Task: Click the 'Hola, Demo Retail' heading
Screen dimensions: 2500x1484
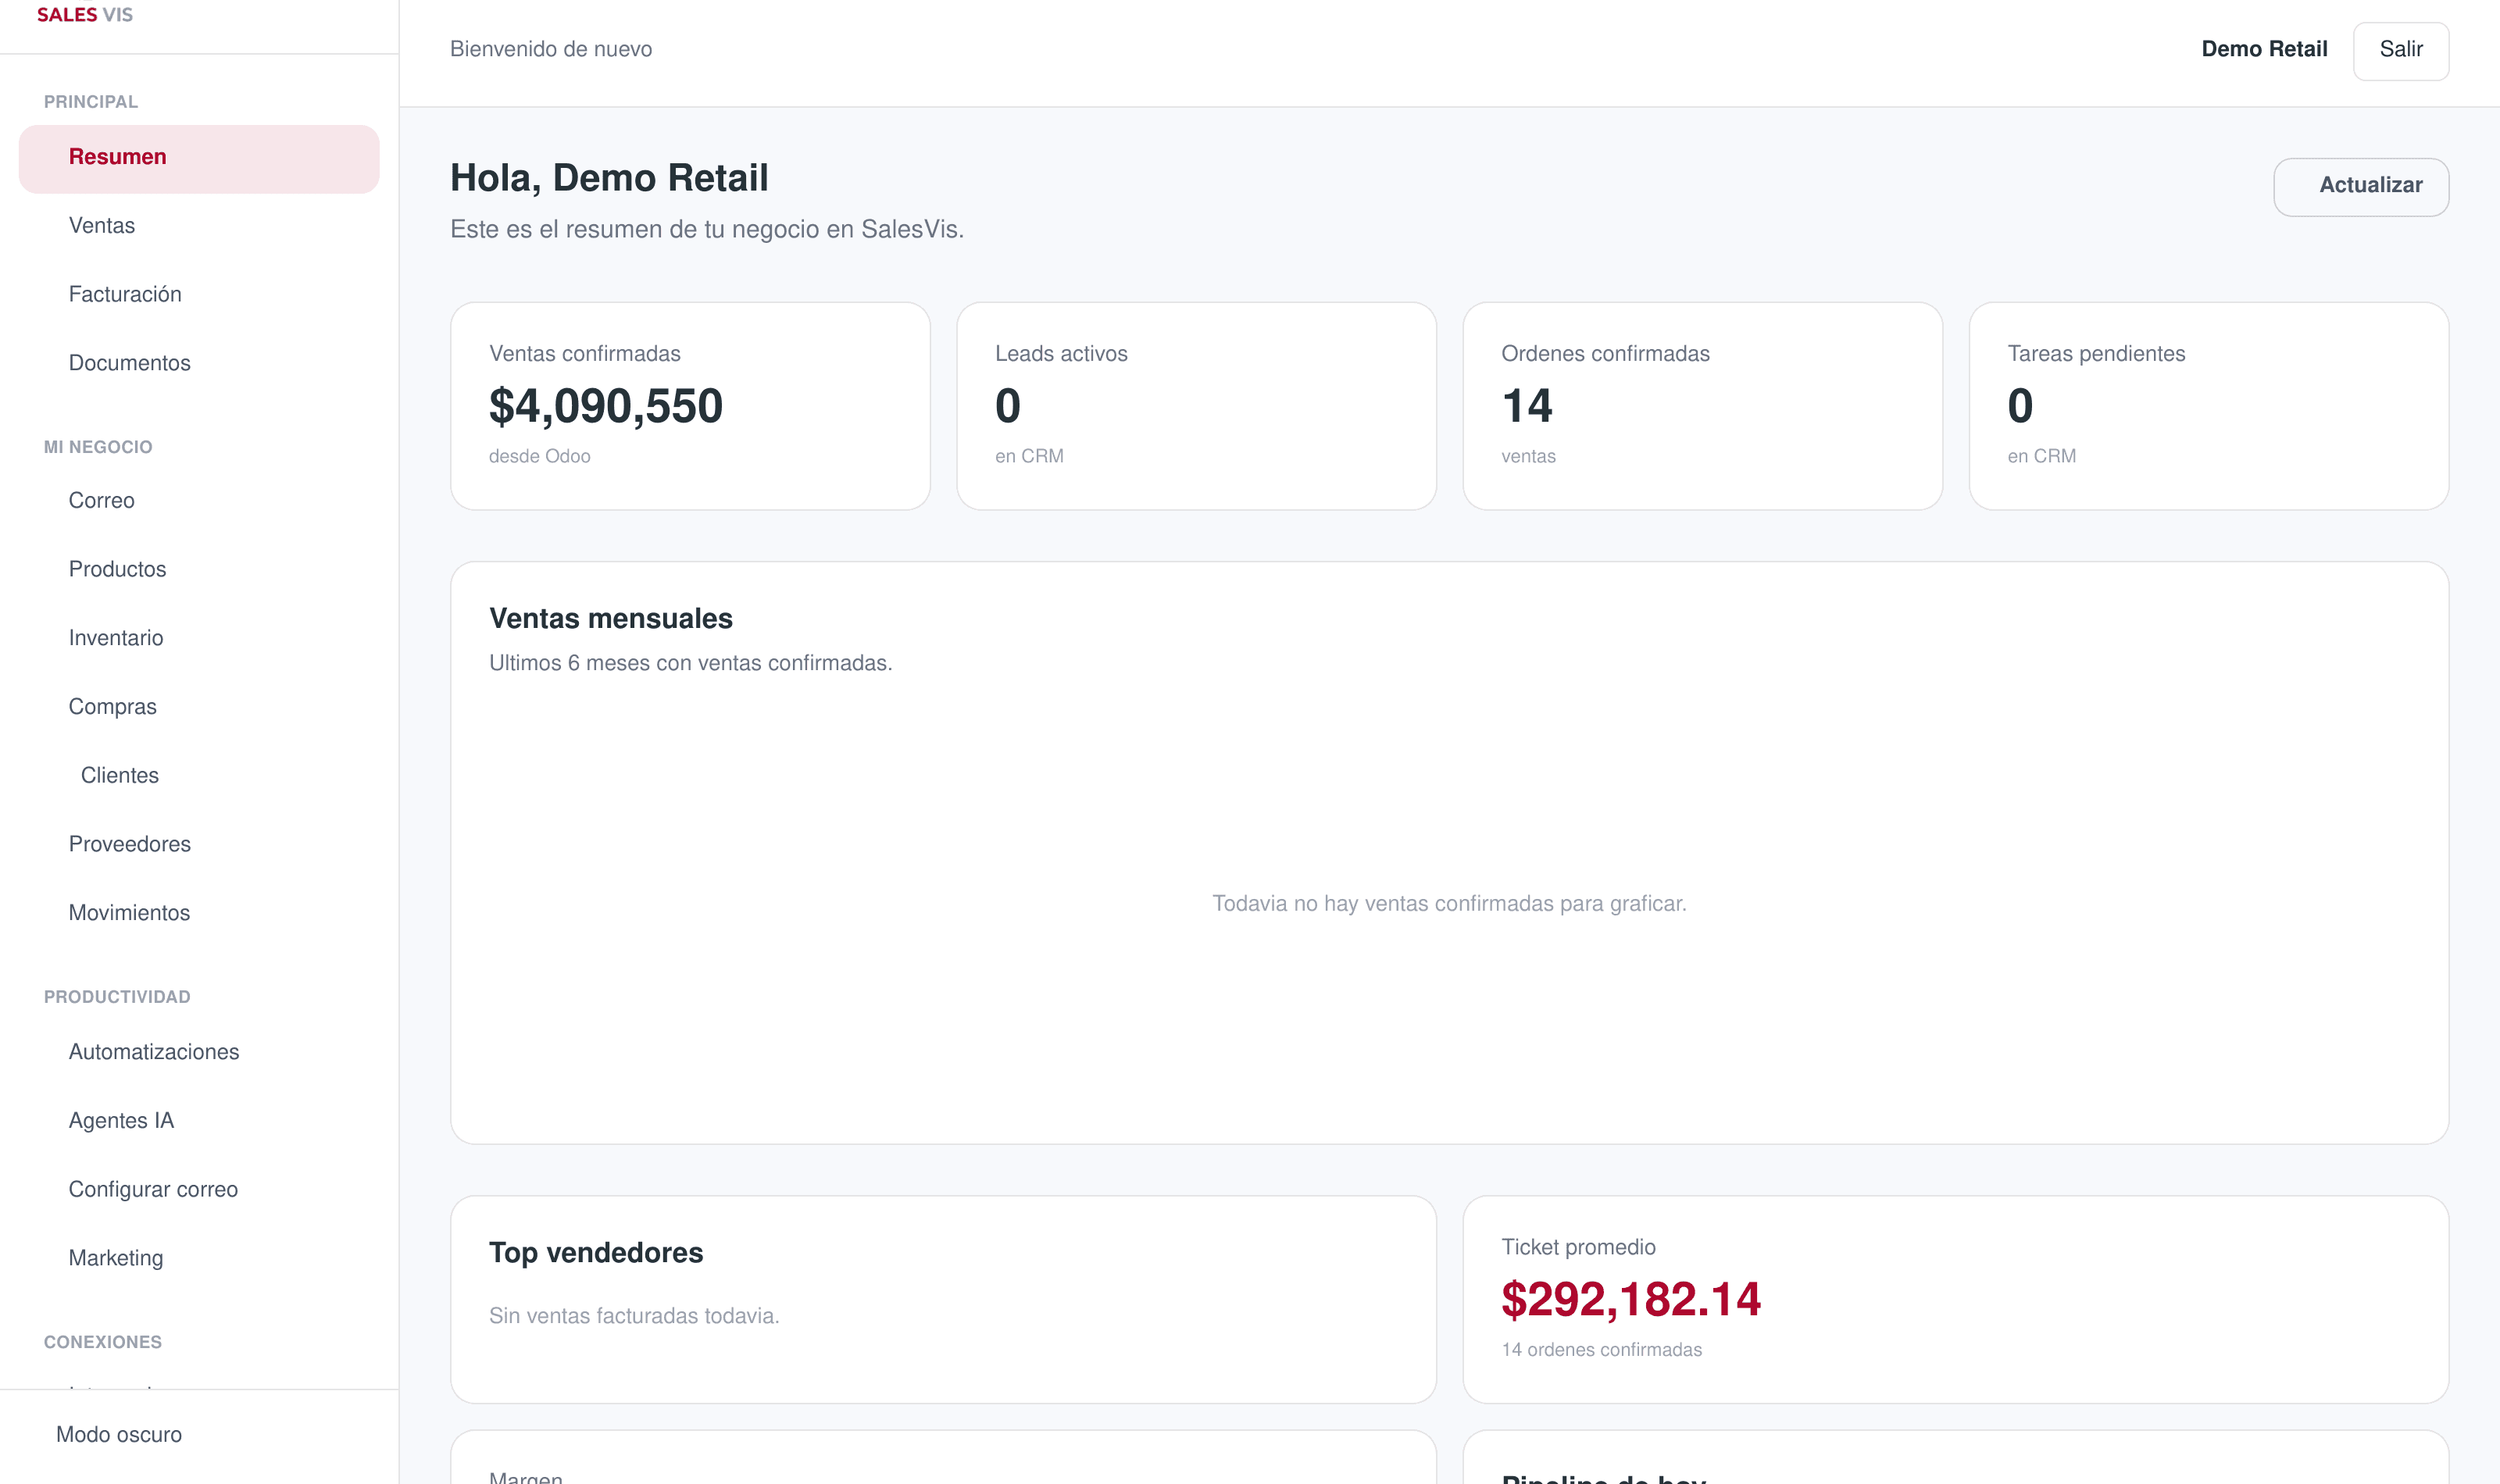Action: pyautogui.click(x=609, y=178)
